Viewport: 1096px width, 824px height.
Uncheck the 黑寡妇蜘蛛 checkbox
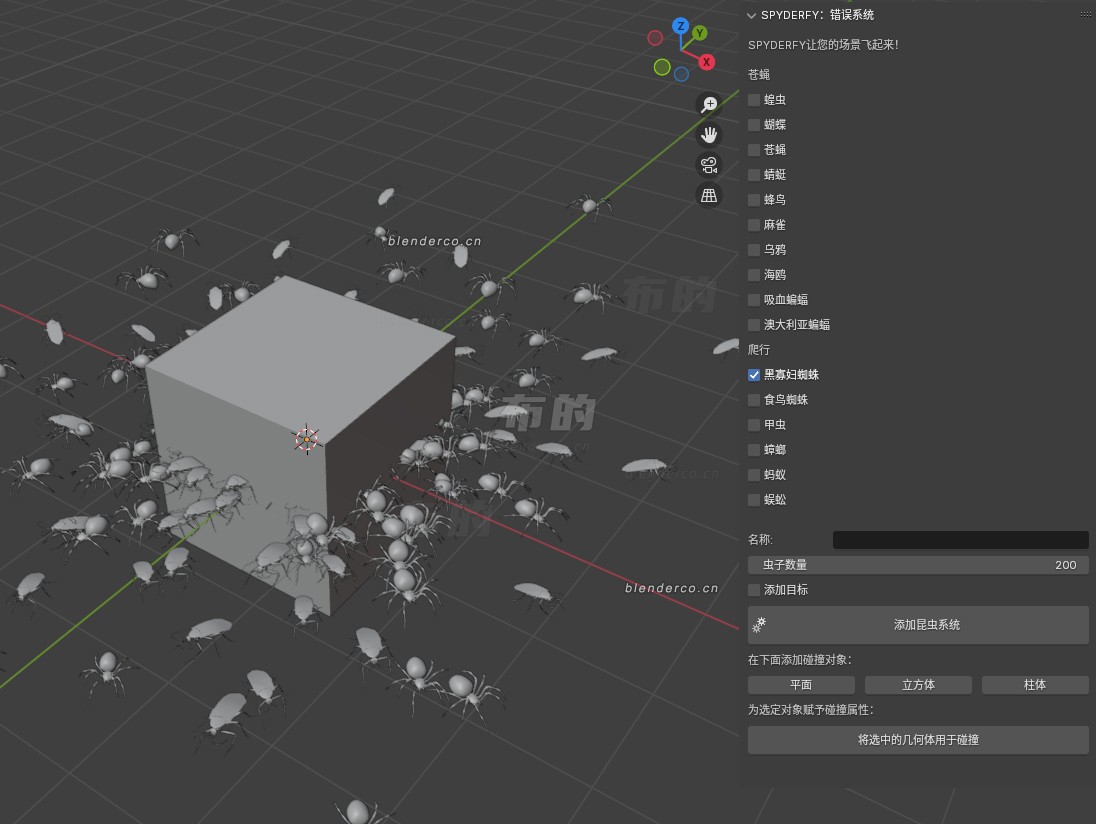point(754,375)
